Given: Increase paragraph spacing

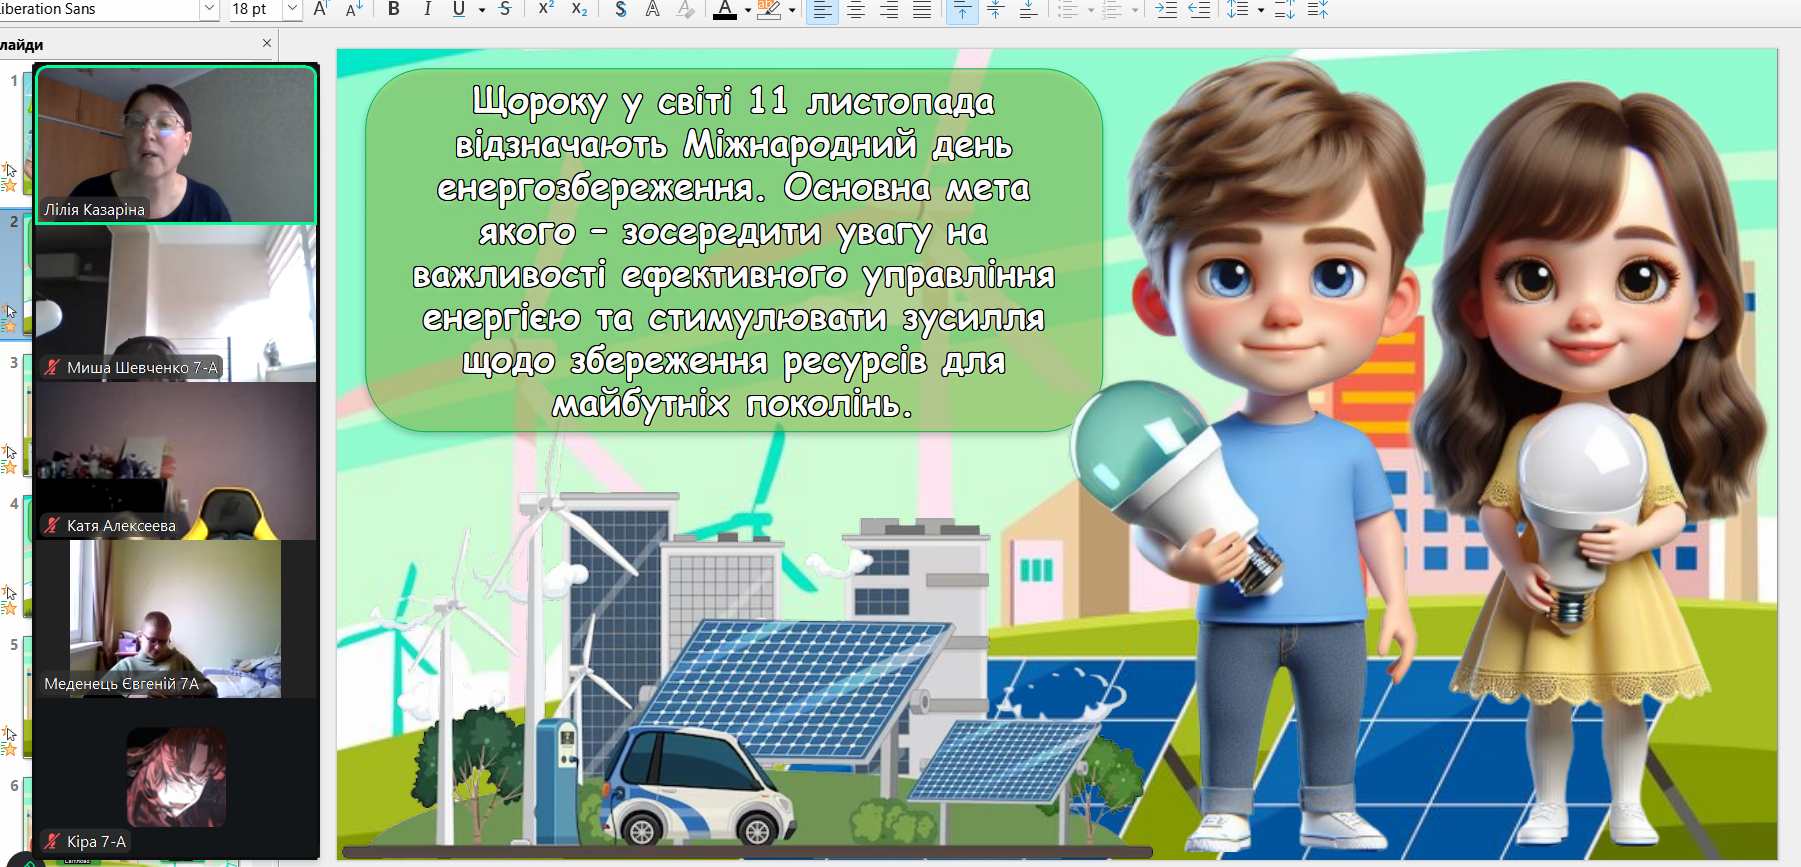Looking at the screenshot, I should coord(1285,10).
